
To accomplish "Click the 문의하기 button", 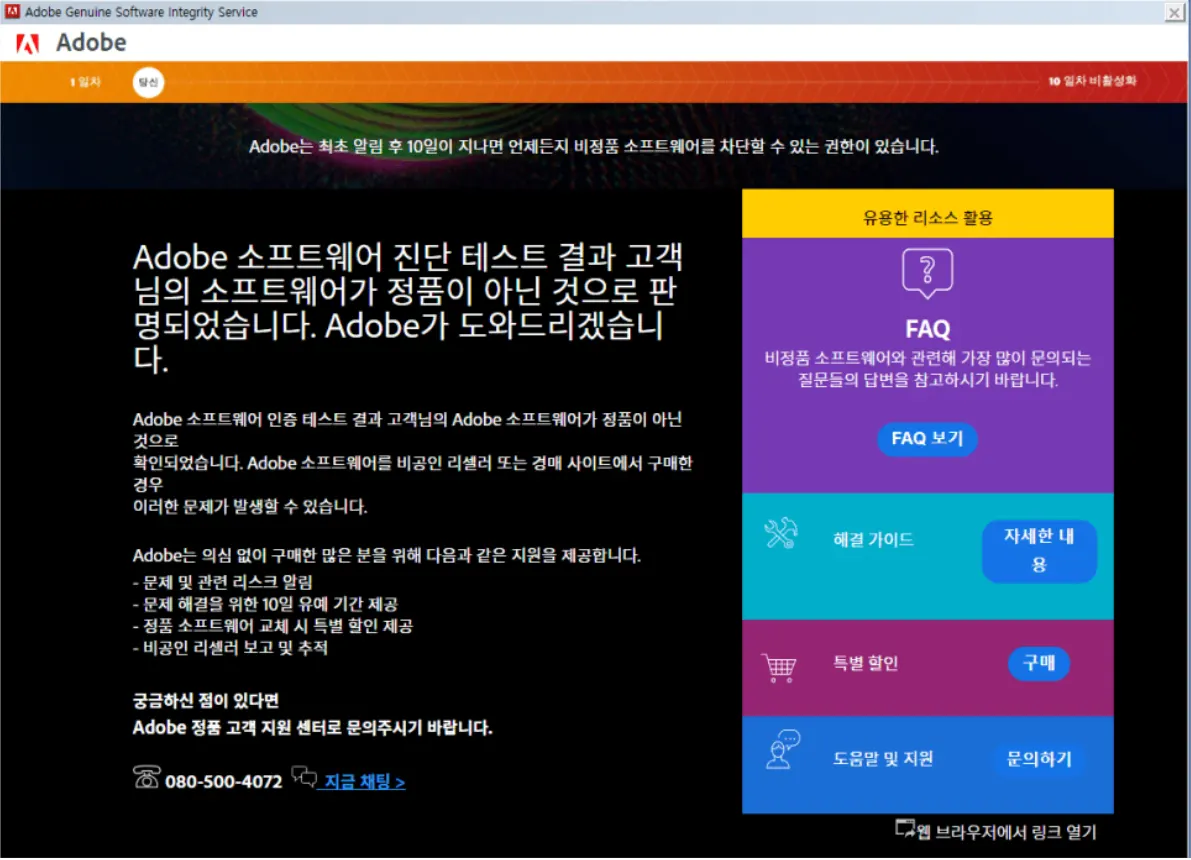I will click(1038, 761).
